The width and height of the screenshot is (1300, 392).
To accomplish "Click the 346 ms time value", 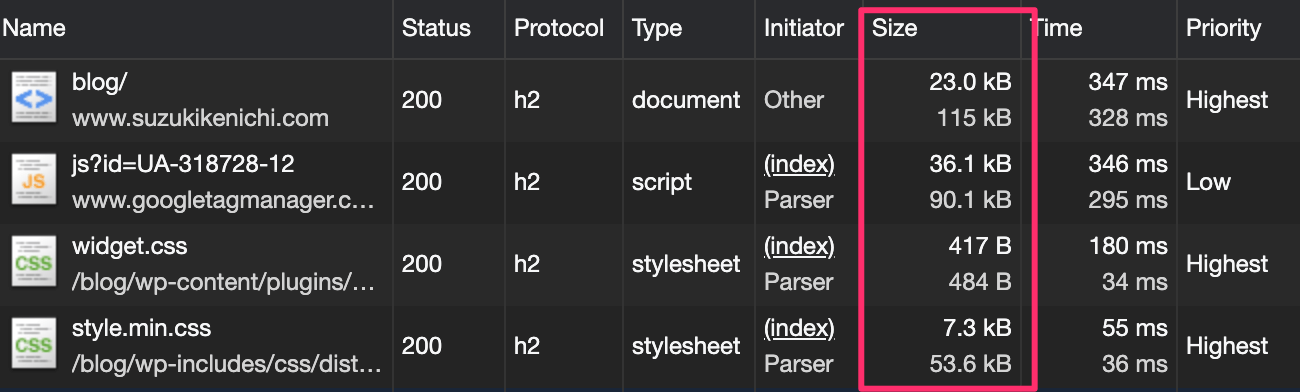I will tap(1127, 164).
